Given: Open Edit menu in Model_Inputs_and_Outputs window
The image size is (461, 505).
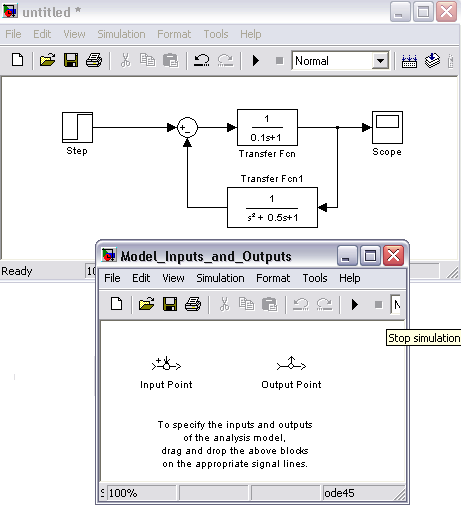Looking at the screenshot, I should click(141, 278).
